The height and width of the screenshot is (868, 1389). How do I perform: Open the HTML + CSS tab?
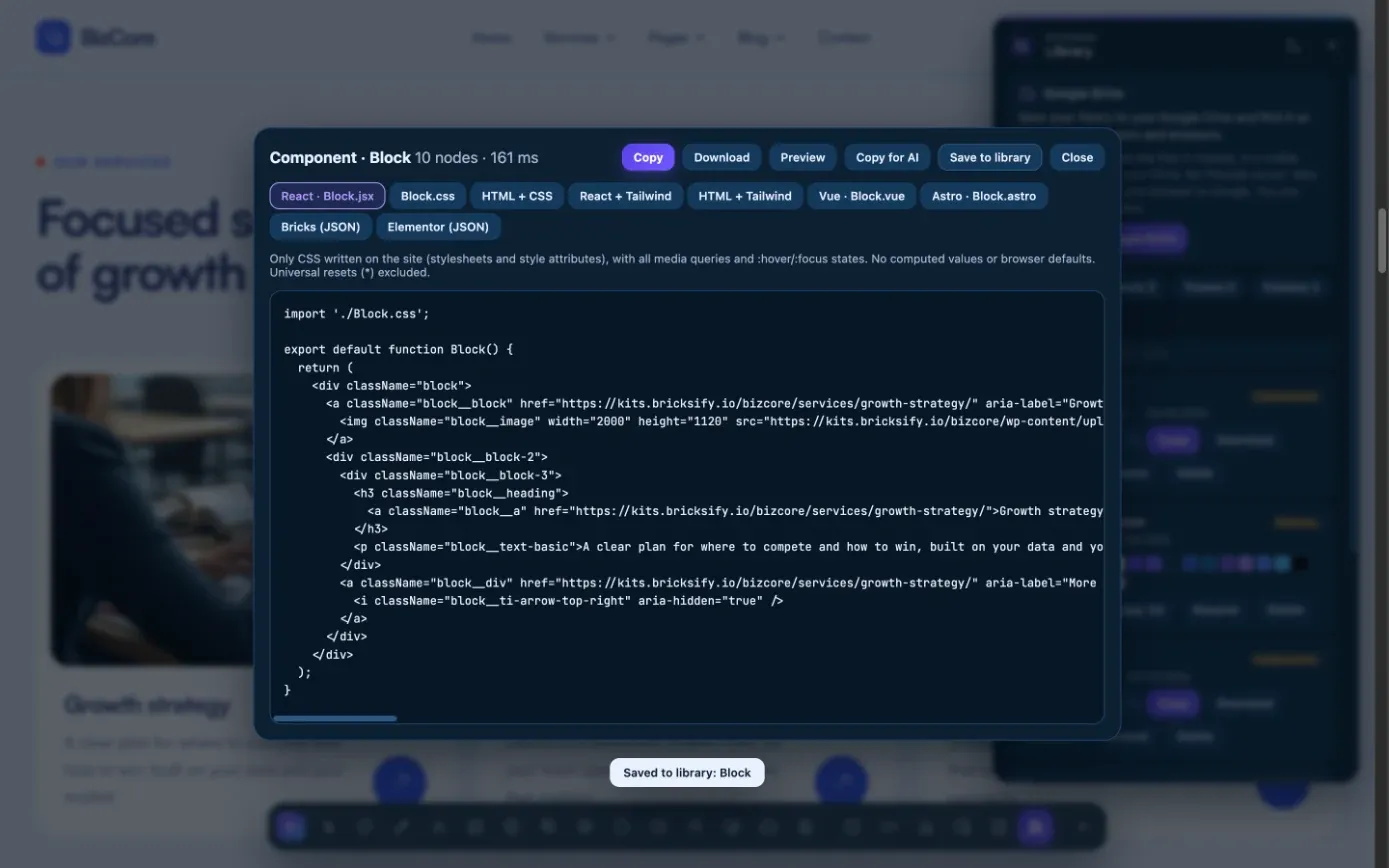point(517,196)
